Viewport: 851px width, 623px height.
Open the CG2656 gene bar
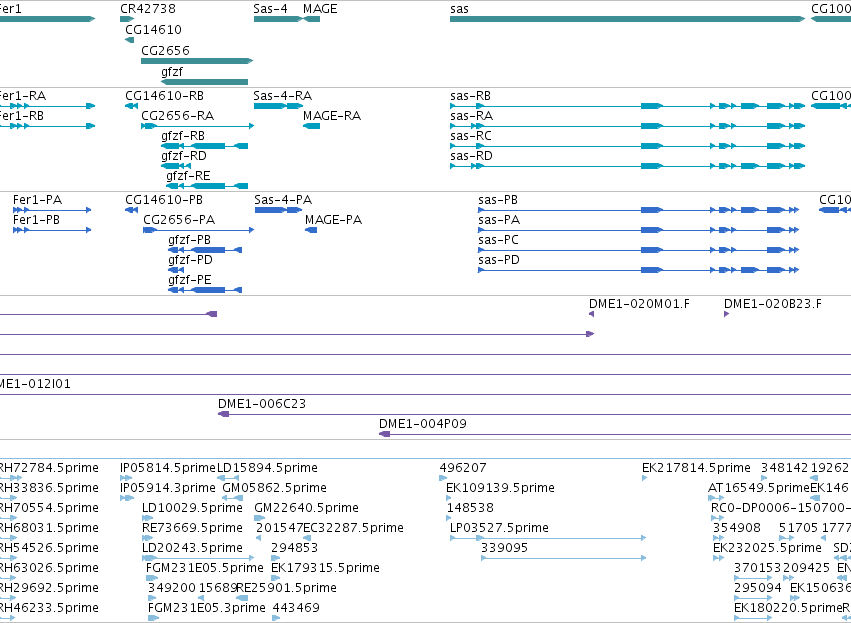[x=197, y=61]
